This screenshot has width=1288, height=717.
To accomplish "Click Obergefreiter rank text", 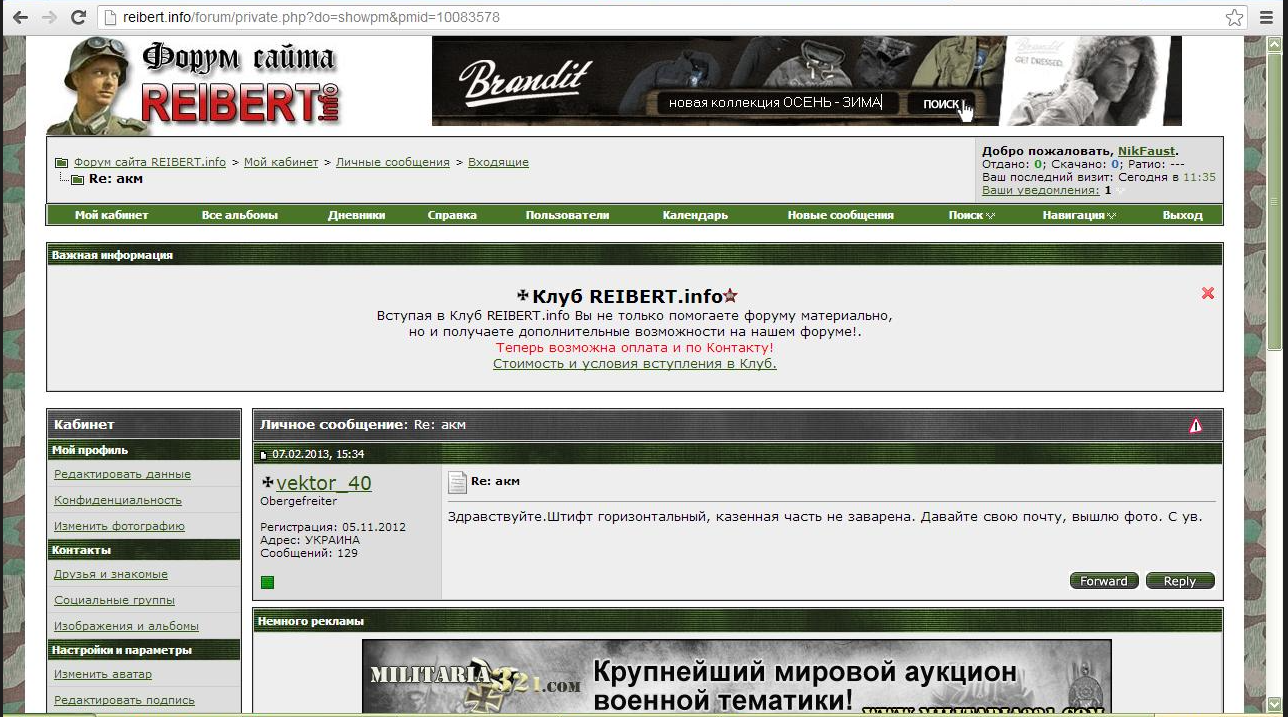I will (x=299, y=501).
